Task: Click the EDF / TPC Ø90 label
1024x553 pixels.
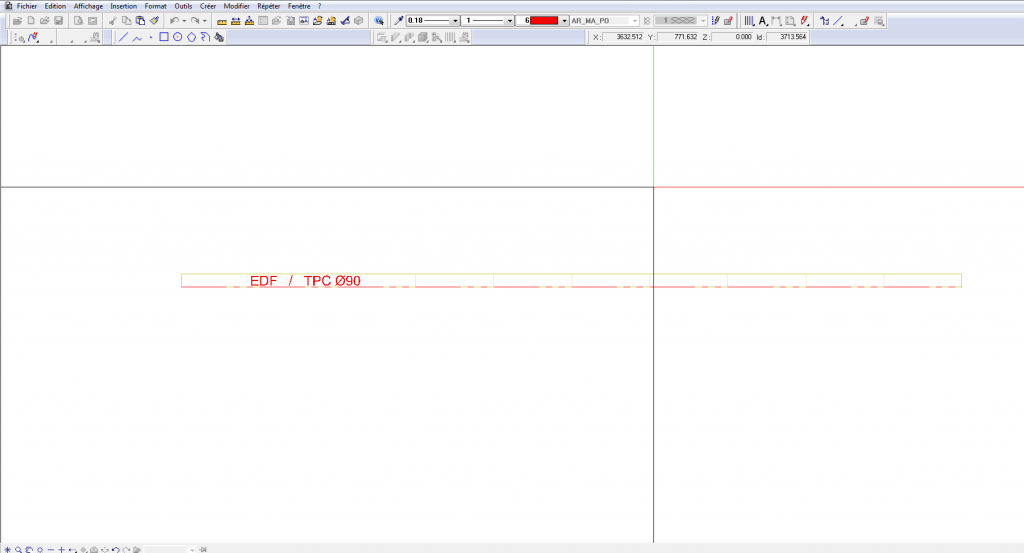Action: [305, 281]
